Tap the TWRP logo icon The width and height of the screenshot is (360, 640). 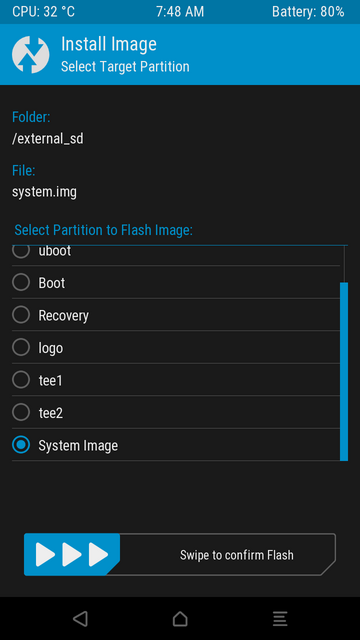(31, 55)
